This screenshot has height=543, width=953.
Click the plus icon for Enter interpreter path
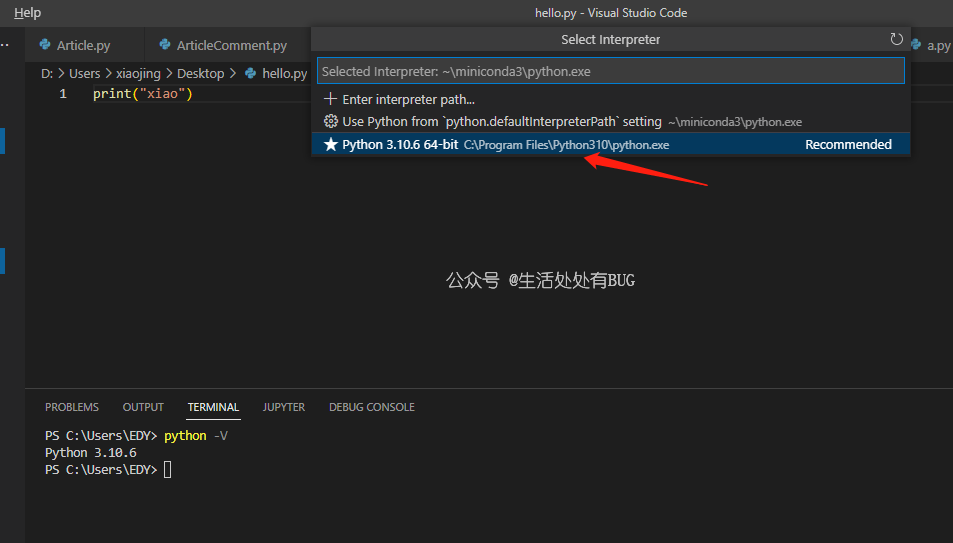tap(331, 99)
